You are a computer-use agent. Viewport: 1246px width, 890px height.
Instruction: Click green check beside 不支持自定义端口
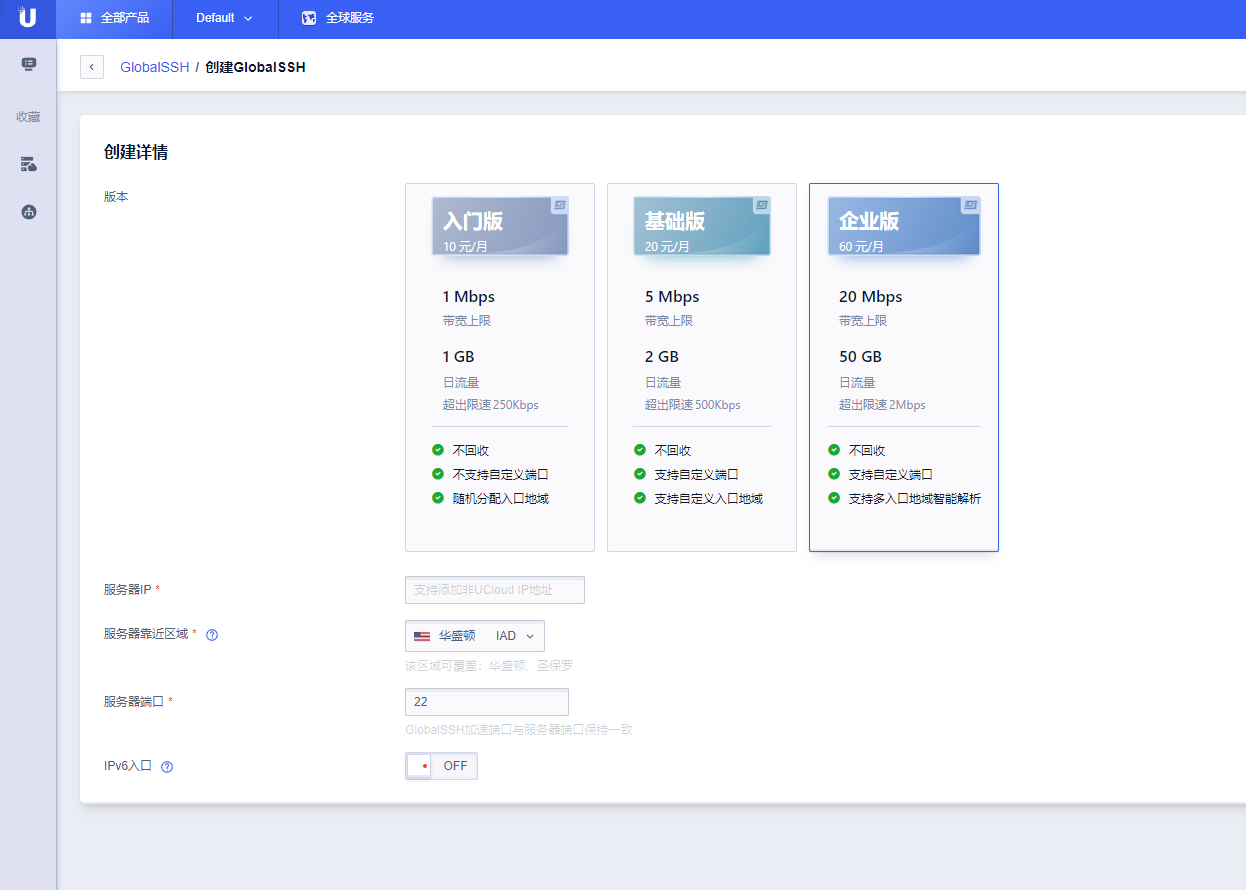tap(438, 474)
